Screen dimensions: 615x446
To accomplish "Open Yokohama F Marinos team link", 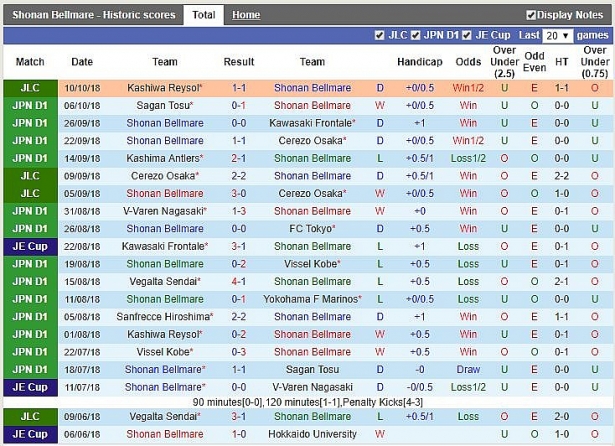I will tap(312, 299).
